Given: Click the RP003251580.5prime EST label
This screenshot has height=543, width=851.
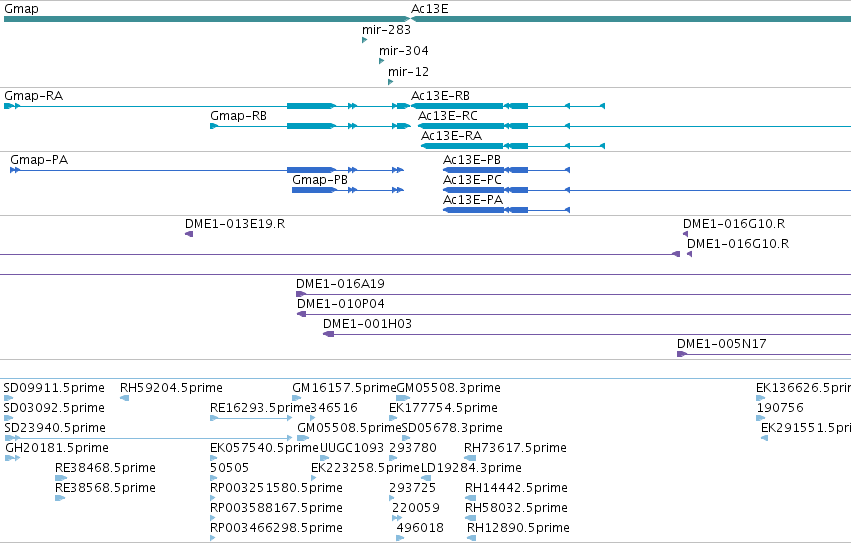Looking at the screenshot, I should (276, 488).
